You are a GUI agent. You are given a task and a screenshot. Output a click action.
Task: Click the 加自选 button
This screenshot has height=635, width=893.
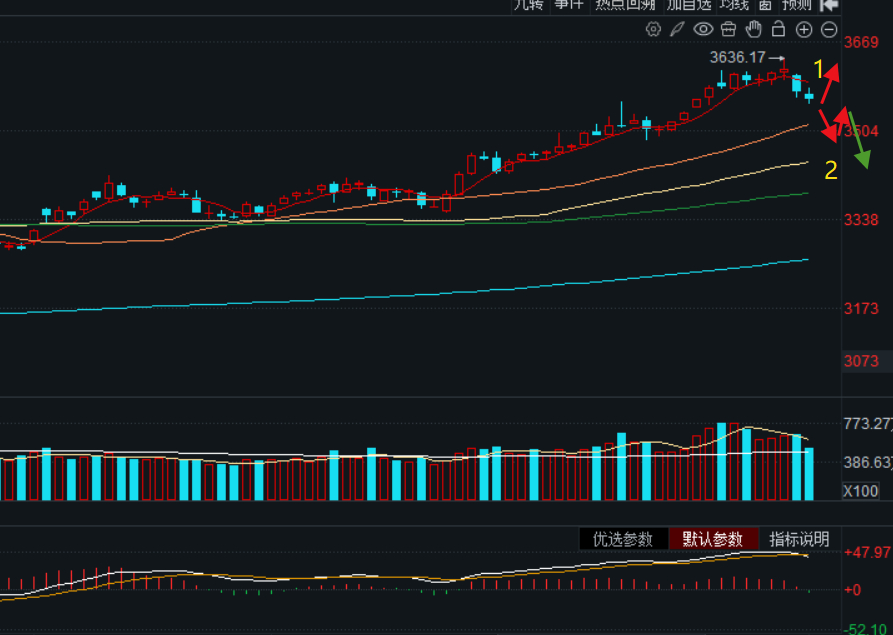689,5
